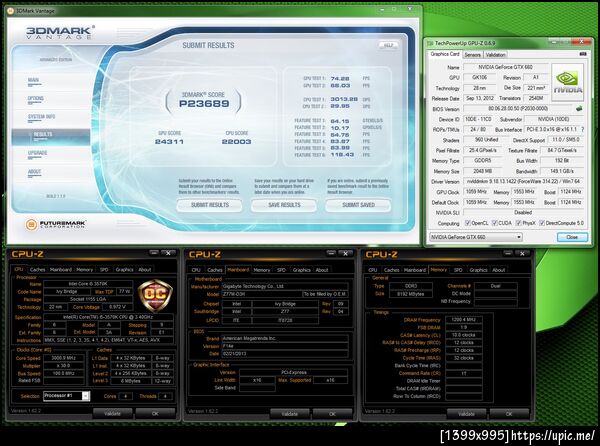
Task: Click the Futuremark logo icon
Action: 31,225
